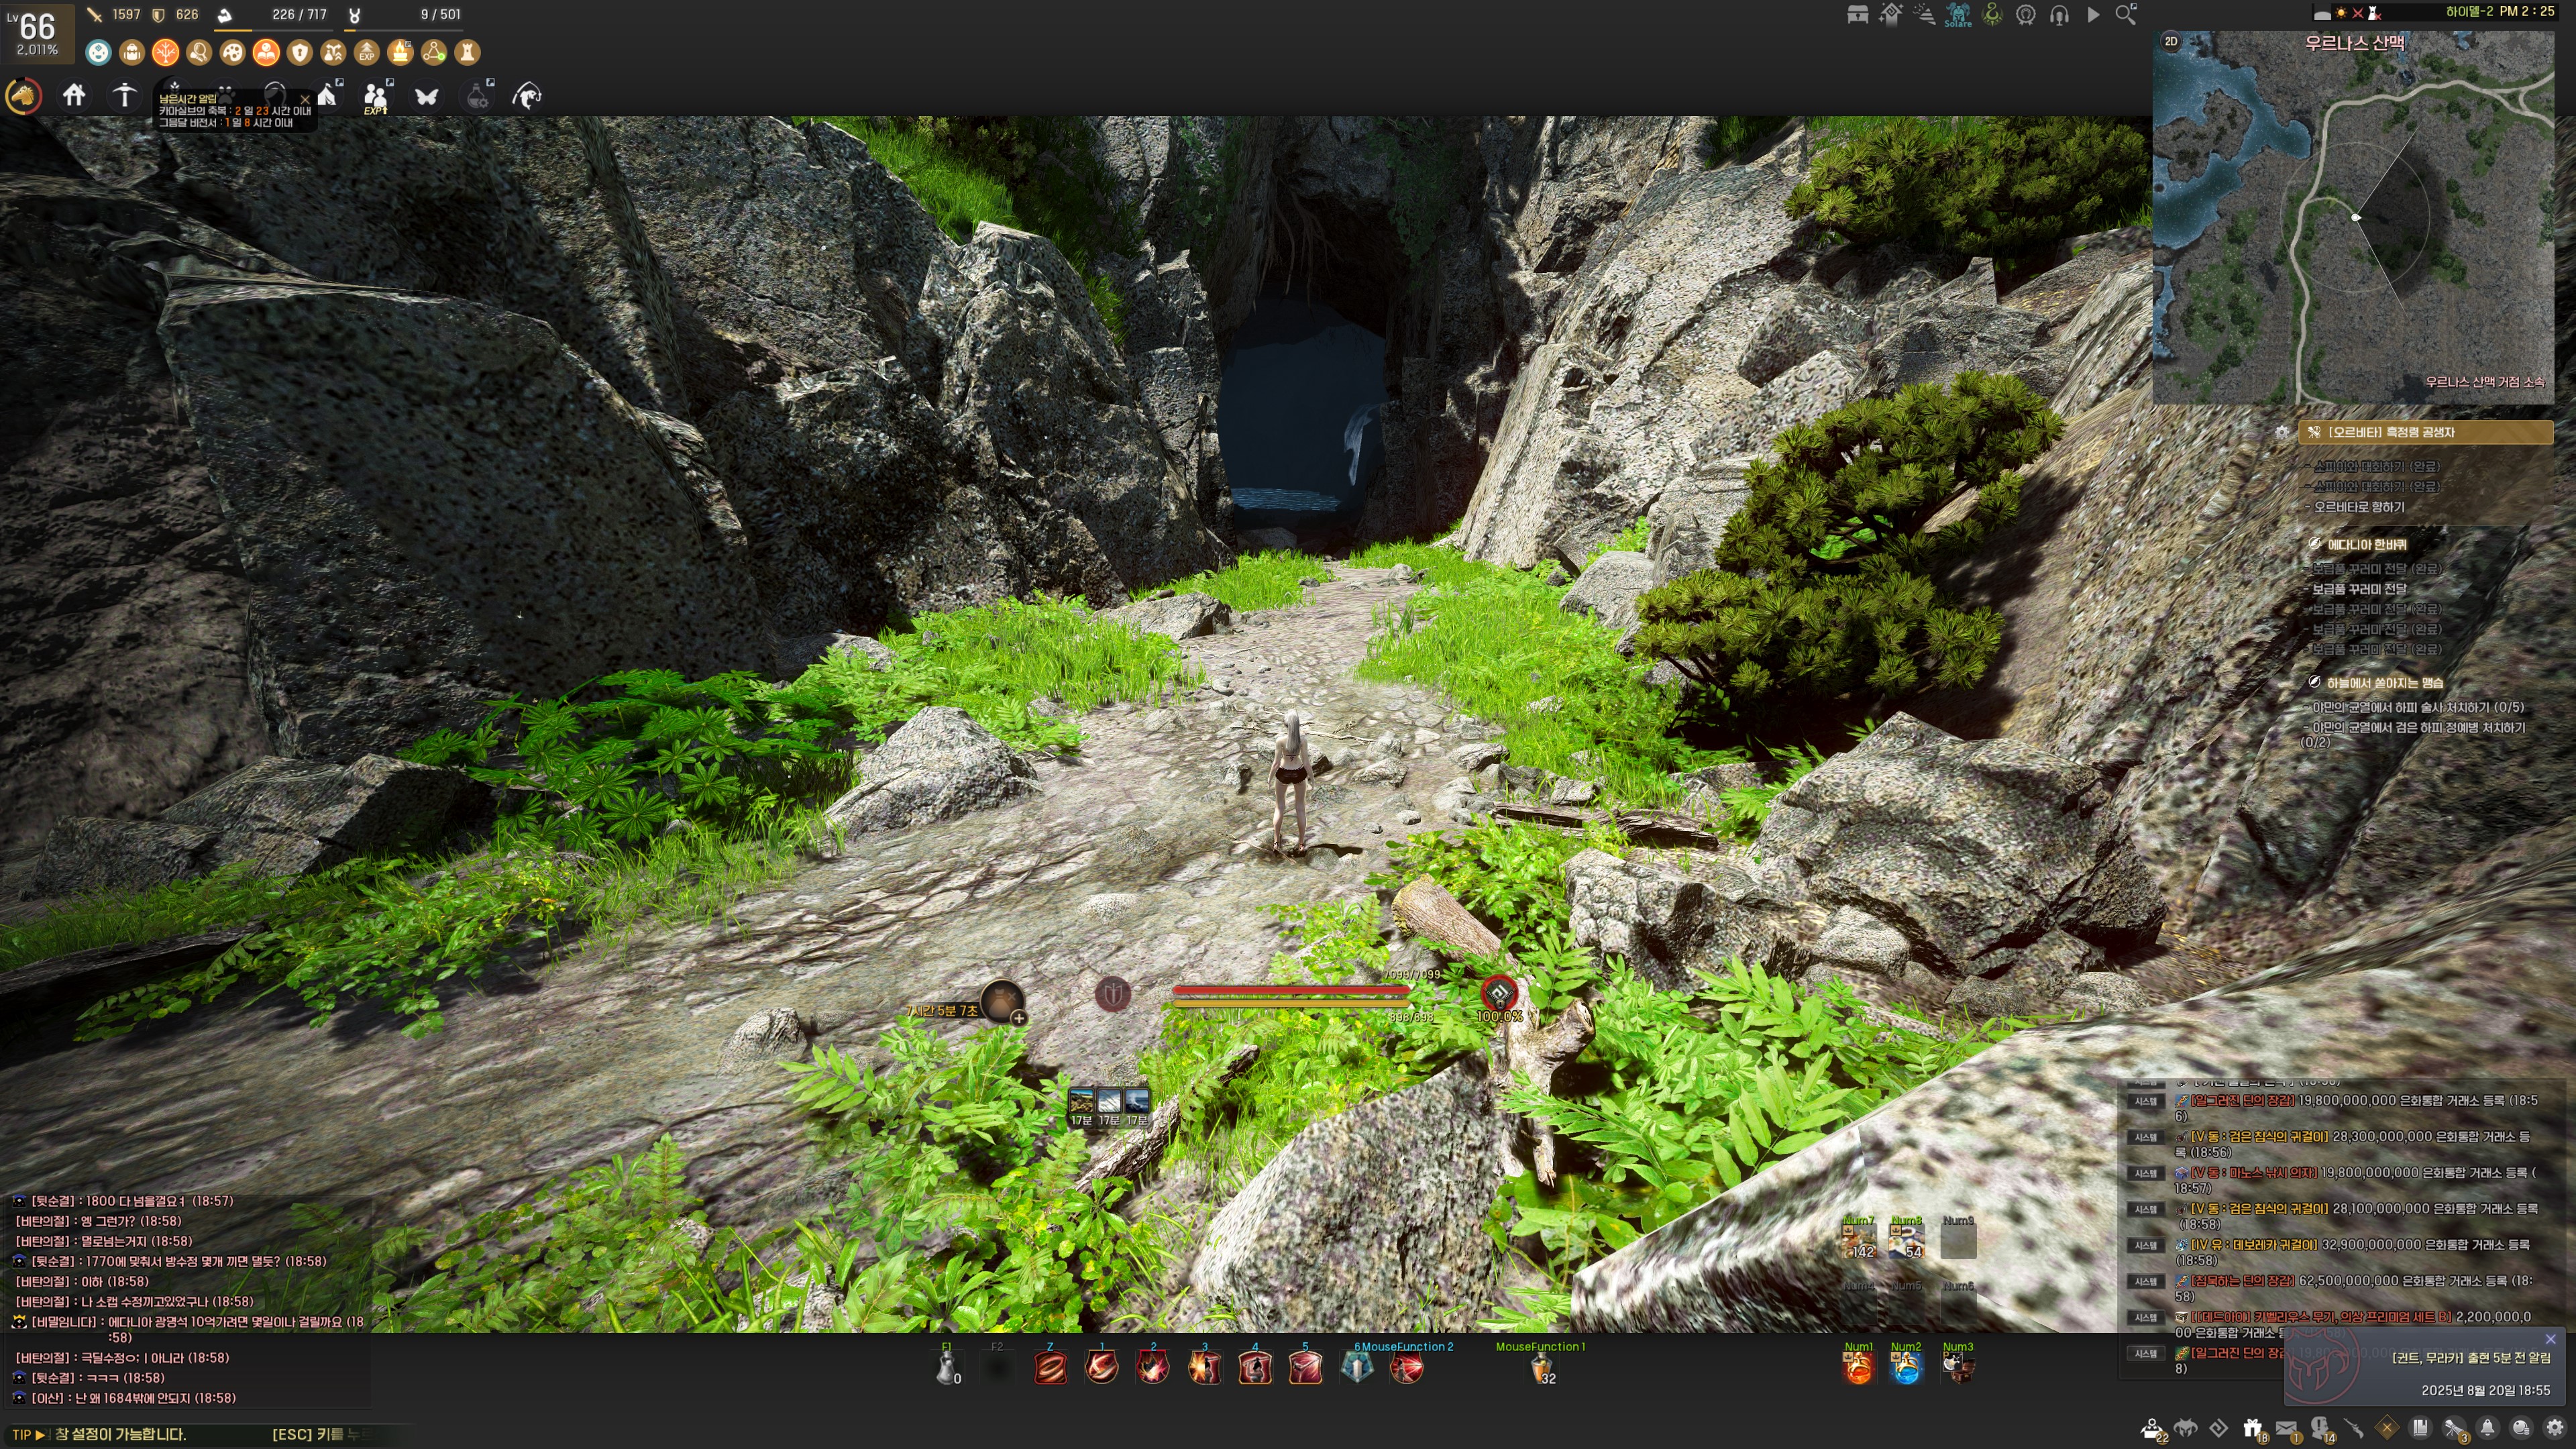Click the magnifier search icon in top bar
2576x1449 pixels.
click(2125, 14)
